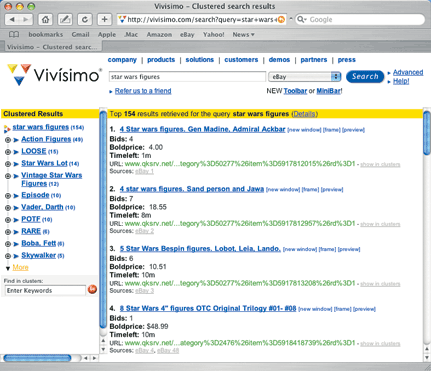Click the orange go button beside Enter Keywords
The image size is (431, 371).
point(92,289)
